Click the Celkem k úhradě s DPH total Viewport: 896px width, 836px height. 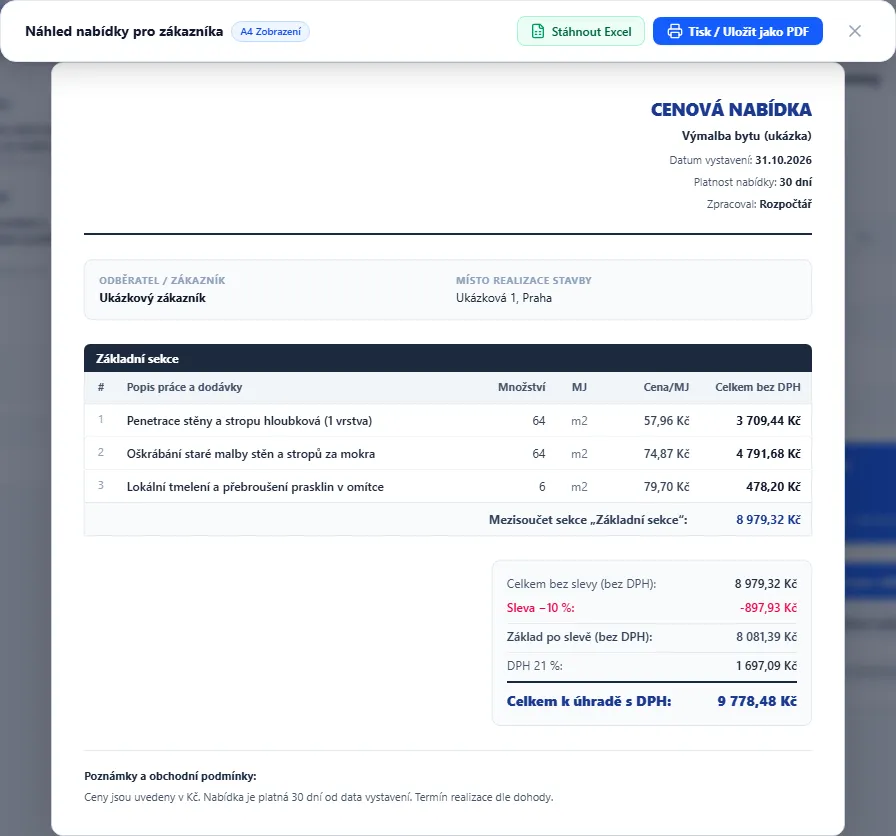(651, 701)
